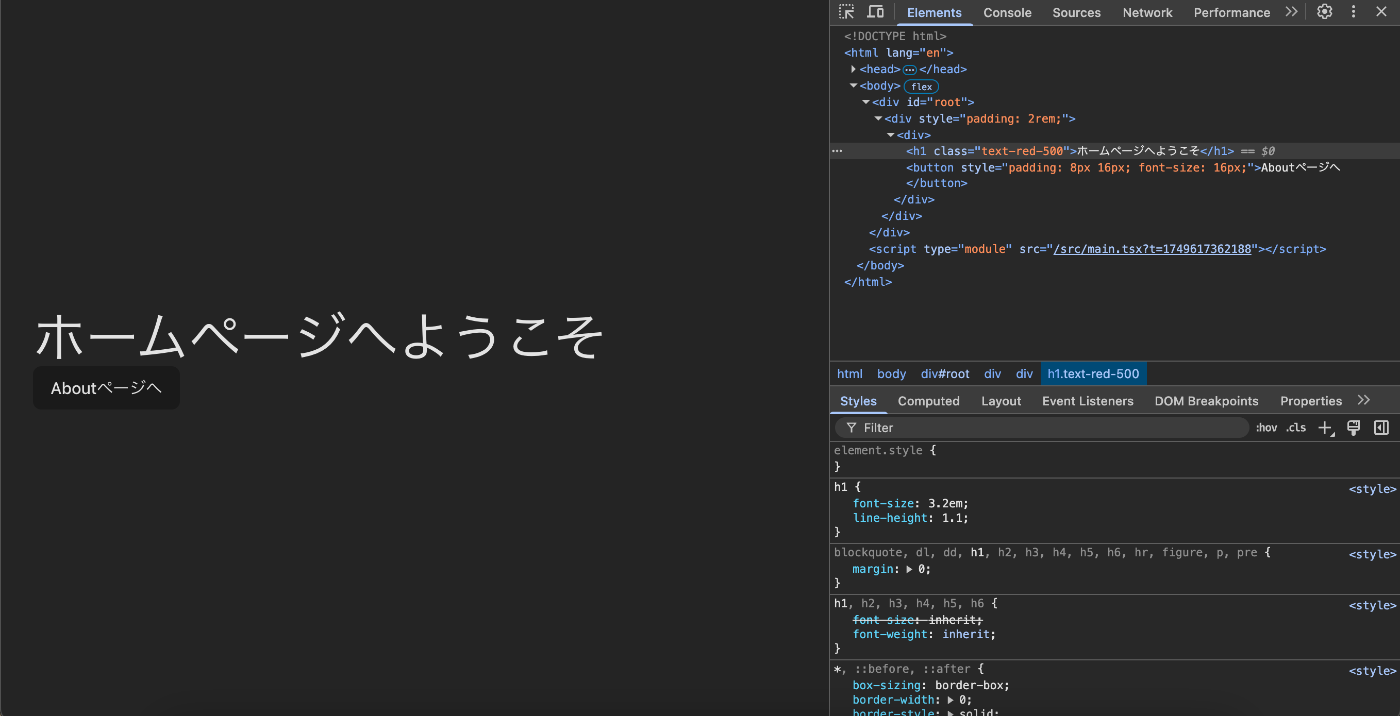Switch to the Styles sub-tab

click(x=858, y=401)
